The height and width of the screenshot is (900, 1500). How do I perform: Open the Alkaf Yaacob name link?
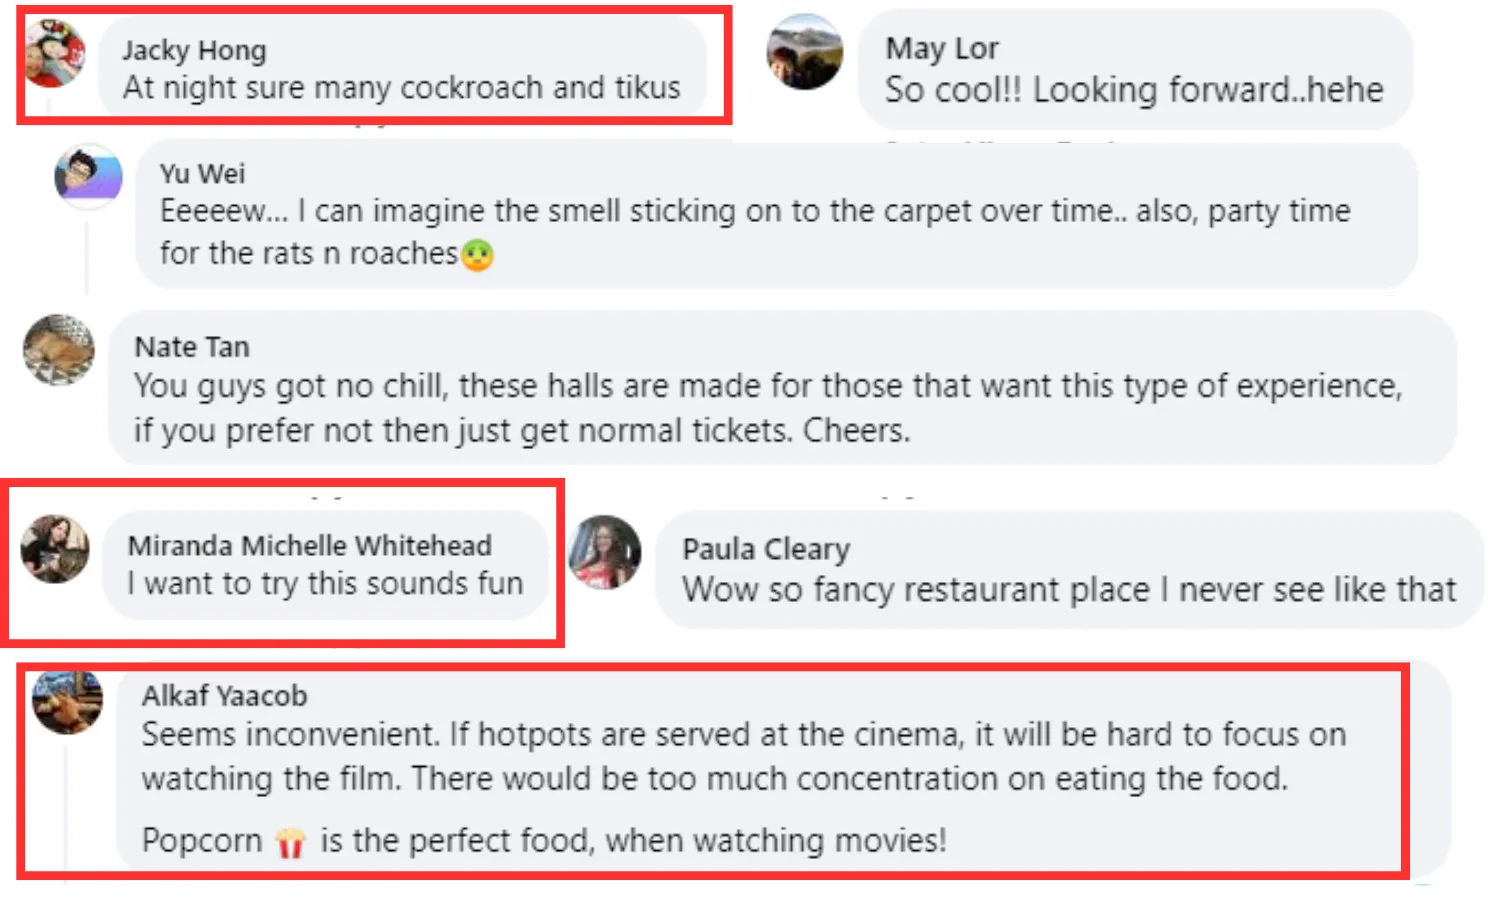click(x=224, y=696)
